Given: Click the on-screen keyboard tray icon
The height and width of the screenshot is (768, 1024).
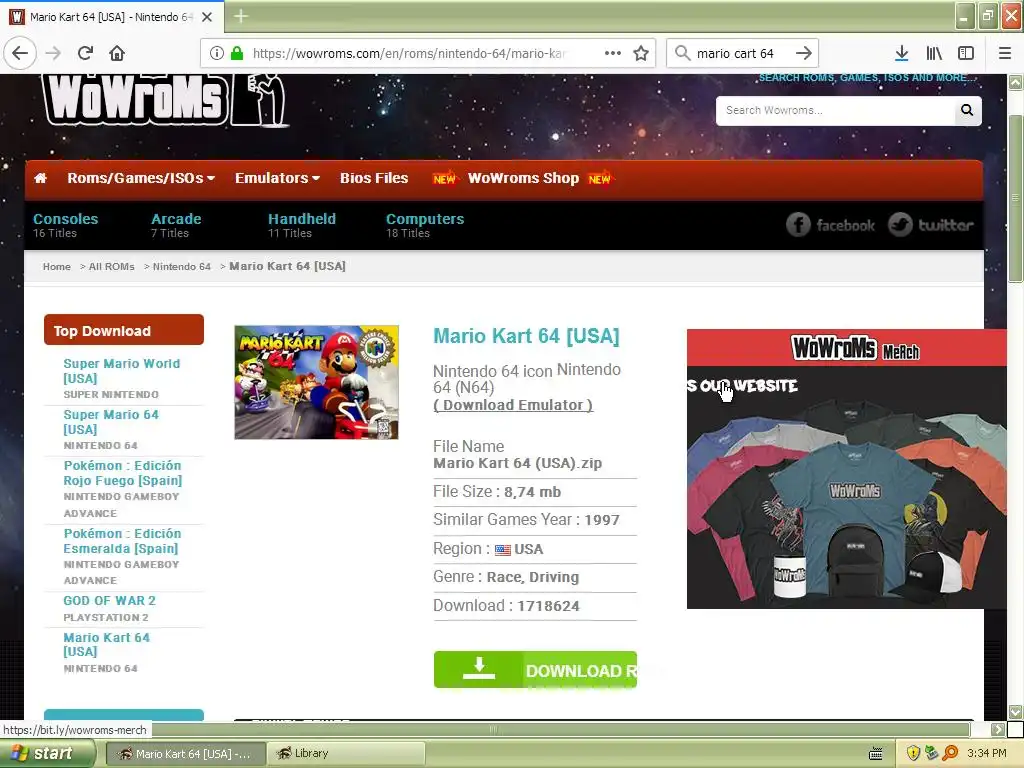Looking at the screenshot, I should (876, 754).
